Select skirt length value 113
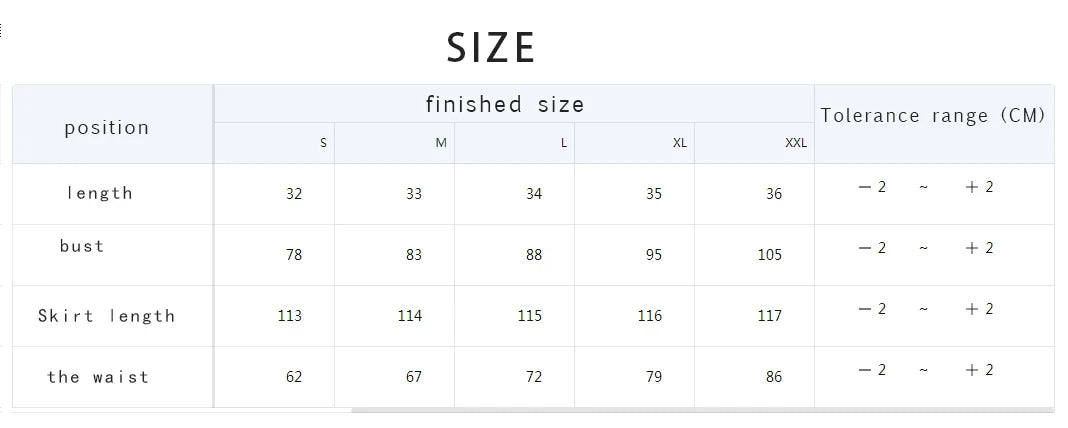Screen dimensions: 1068x428 coord(290,316)
